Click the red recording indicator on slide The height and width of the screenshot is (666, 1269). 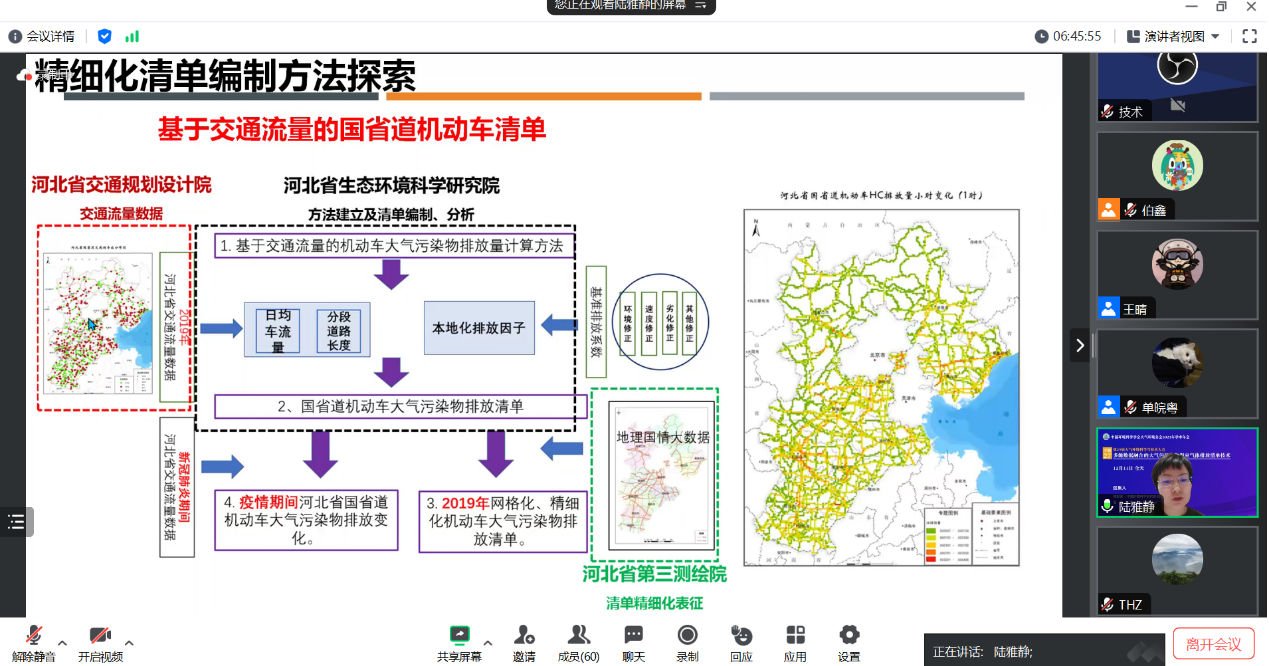24,76
